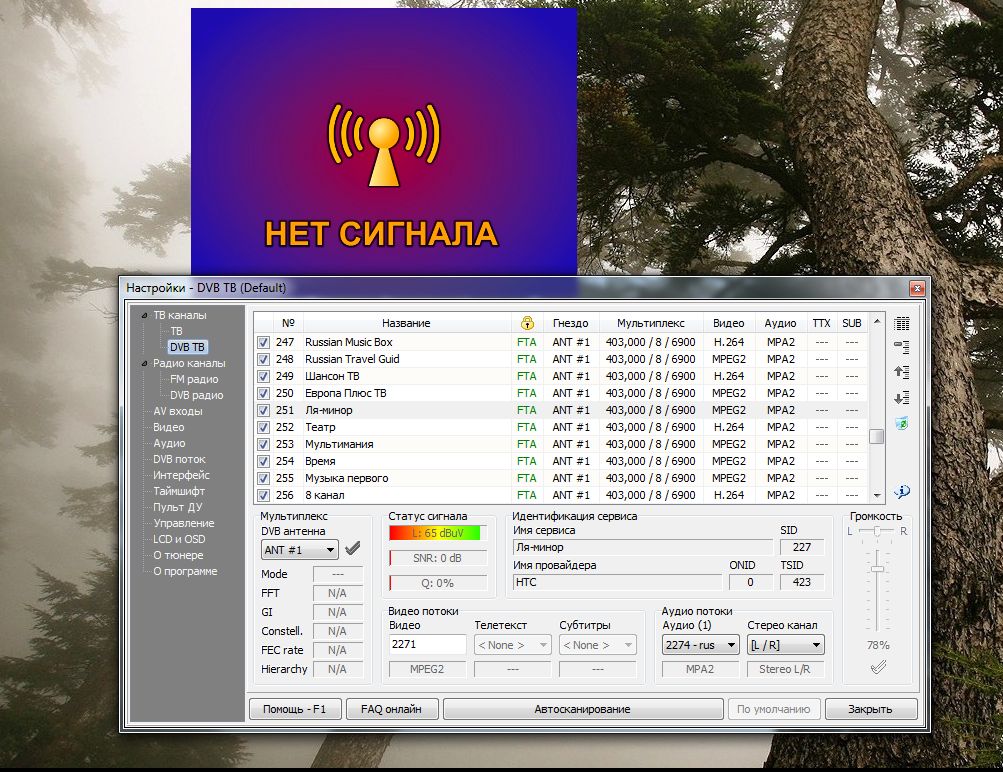Click the recycle bin restore icon
This screenshot has width=1003, height=772.
click(x=902, y=424)
